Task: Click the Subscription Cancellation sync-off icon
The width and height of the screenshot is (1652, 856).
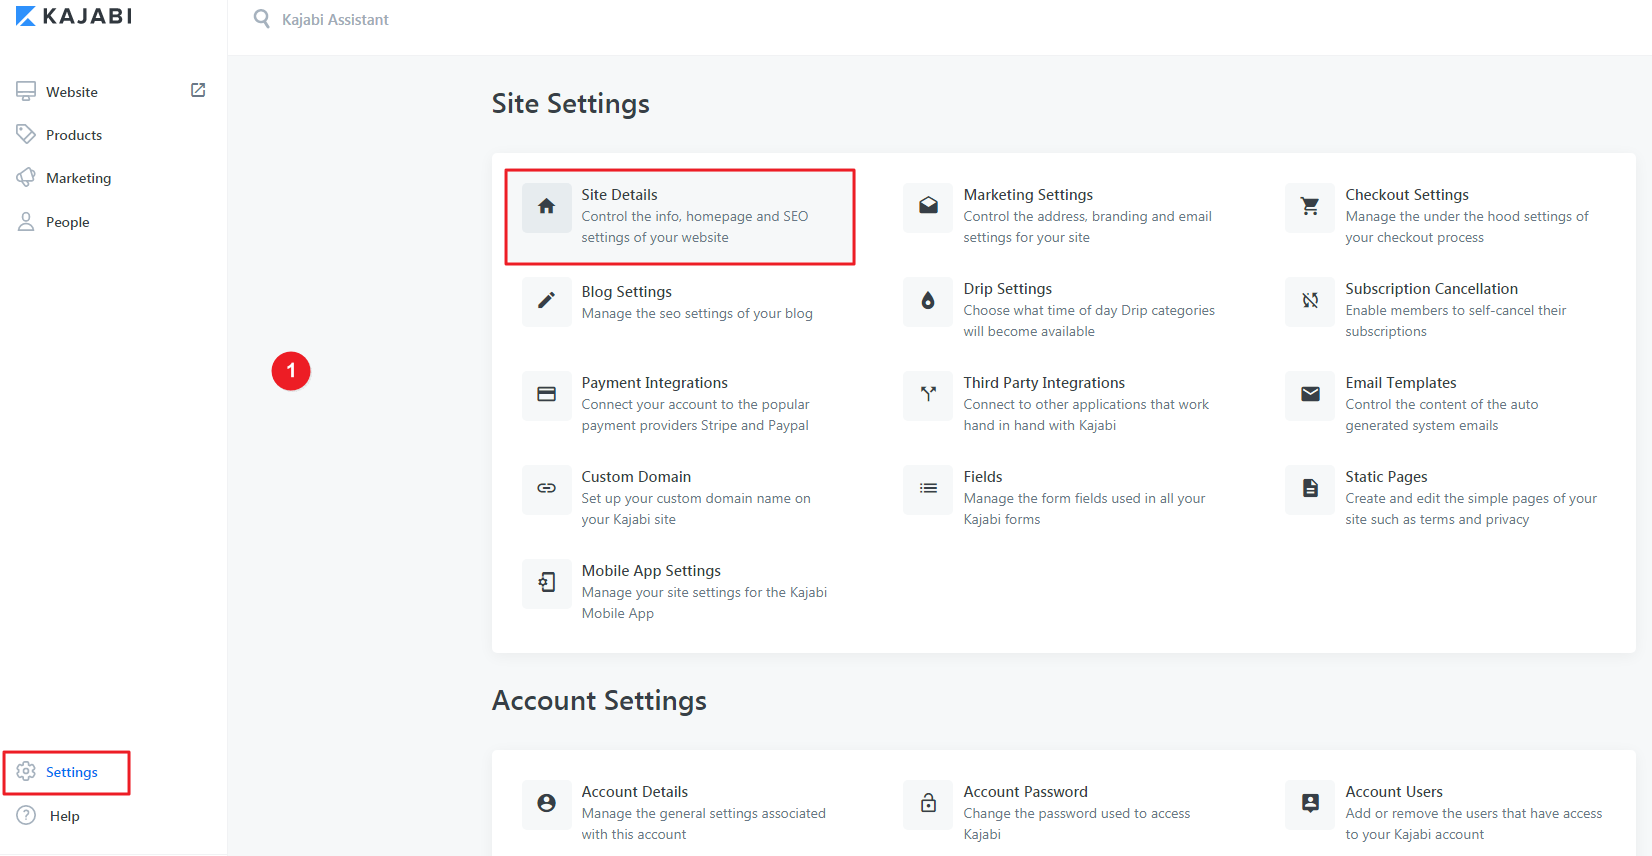Action: (x=1311, y=300)
